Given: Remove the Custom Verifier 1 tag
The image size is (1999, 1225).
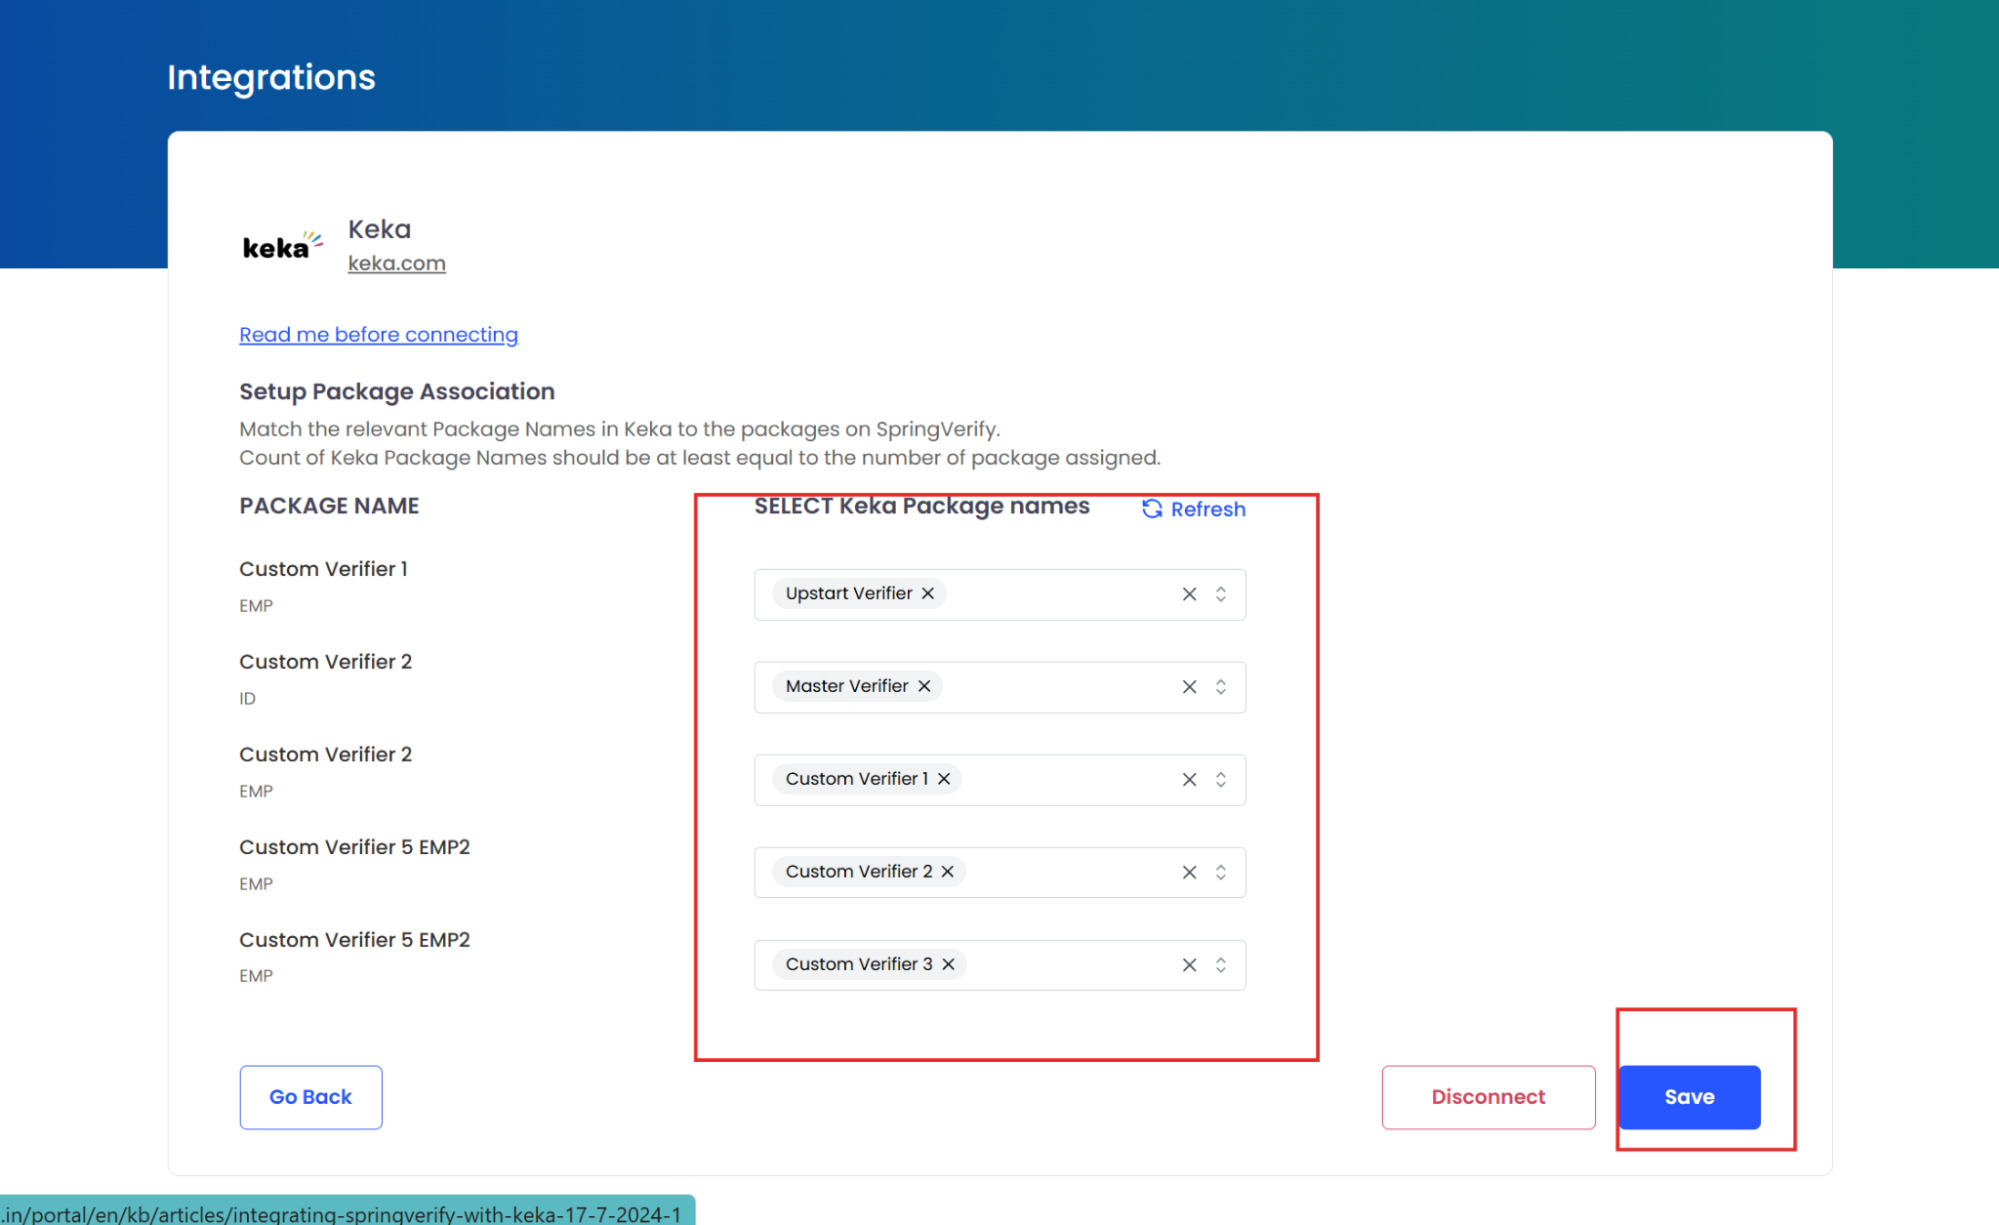Looking at the screenshot, I should (944, 779).
